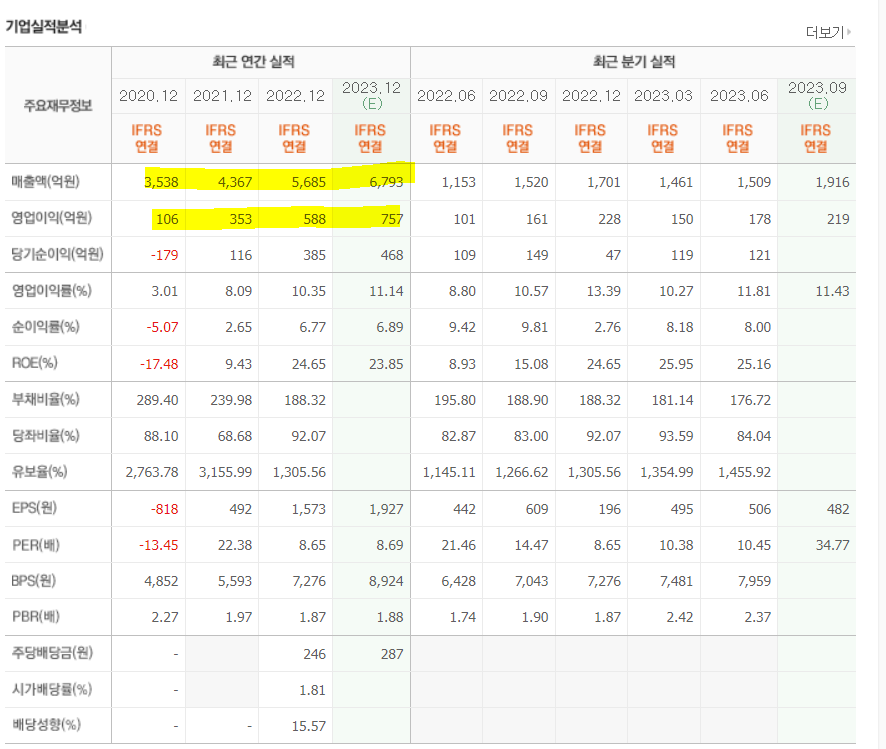Click the 2023.12 (E) column header
Viewport: 886px width, 749px height.
371,95
